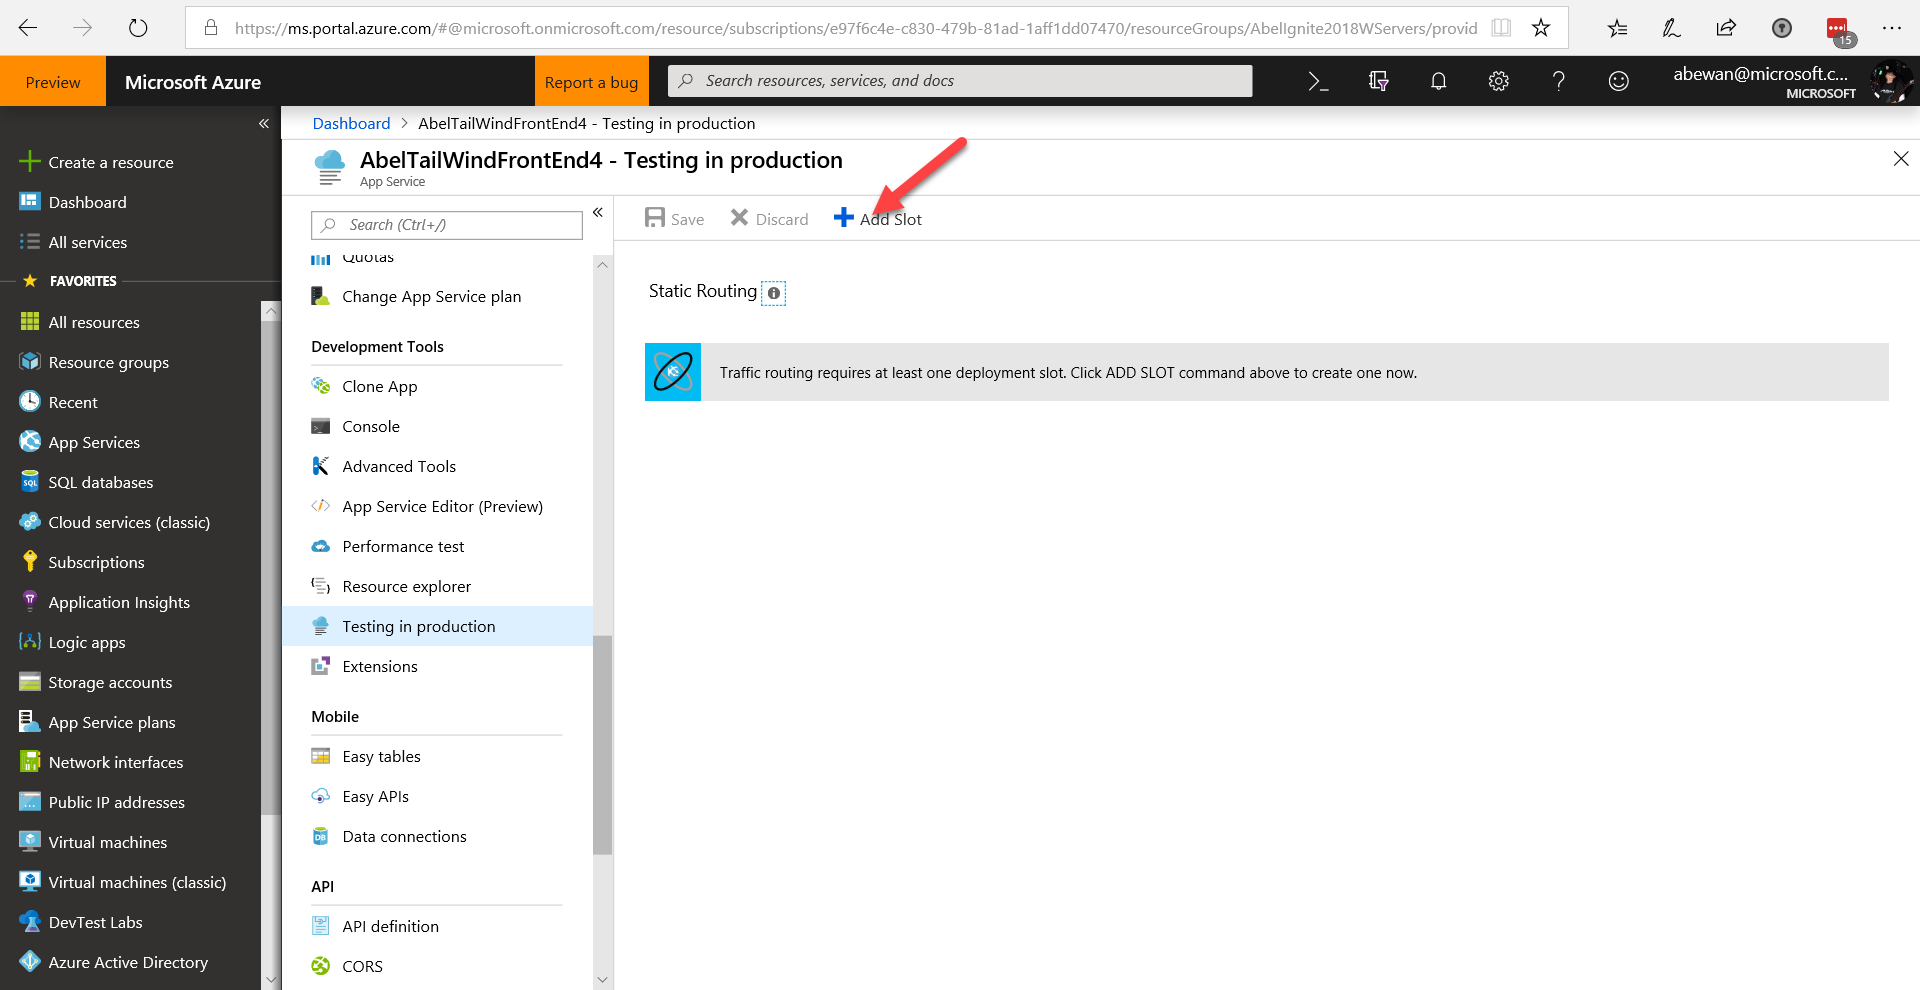Open the browser more options ellipsis
This screenshot has width=1920, height=990.
[1891, 28]
